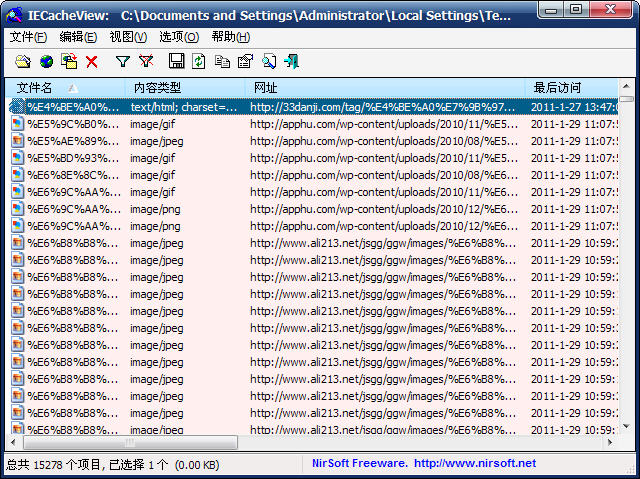Click the vertical scrollbar down arrow

626,426
